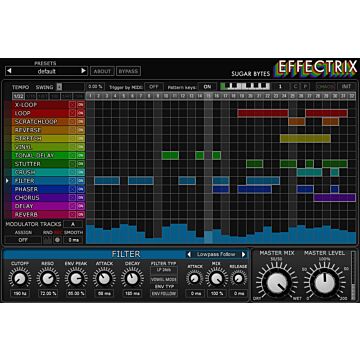
Task: Clear the X-LOOP track with its X icon
Action: [x=72, y=105]
